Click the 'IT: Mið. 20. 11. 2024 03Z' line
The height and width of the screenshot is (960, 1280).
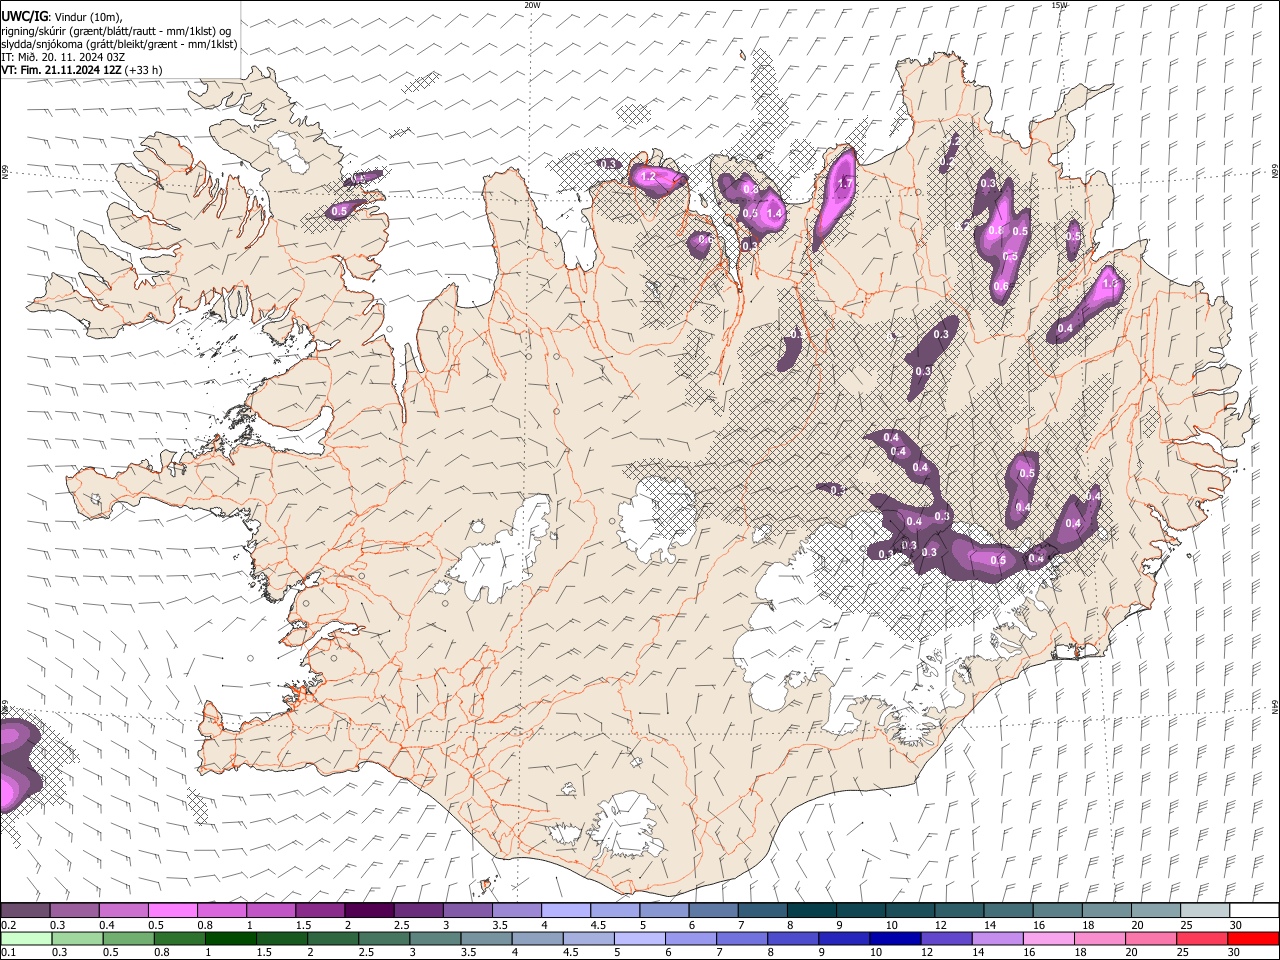(x=63, y=57)
